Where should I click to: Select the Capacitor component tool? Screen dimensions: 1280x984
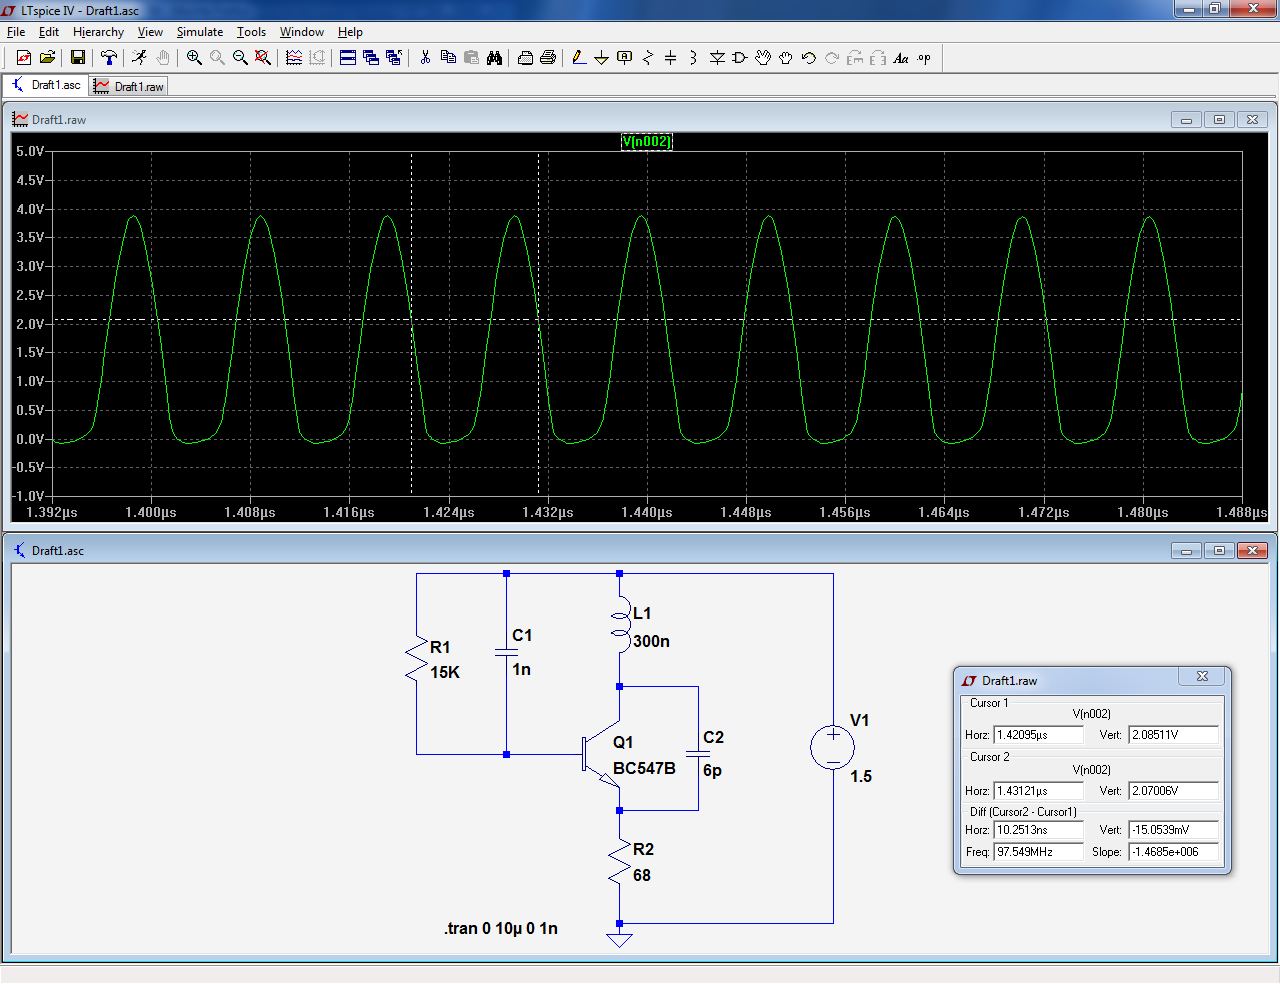(x=670, y=58)
